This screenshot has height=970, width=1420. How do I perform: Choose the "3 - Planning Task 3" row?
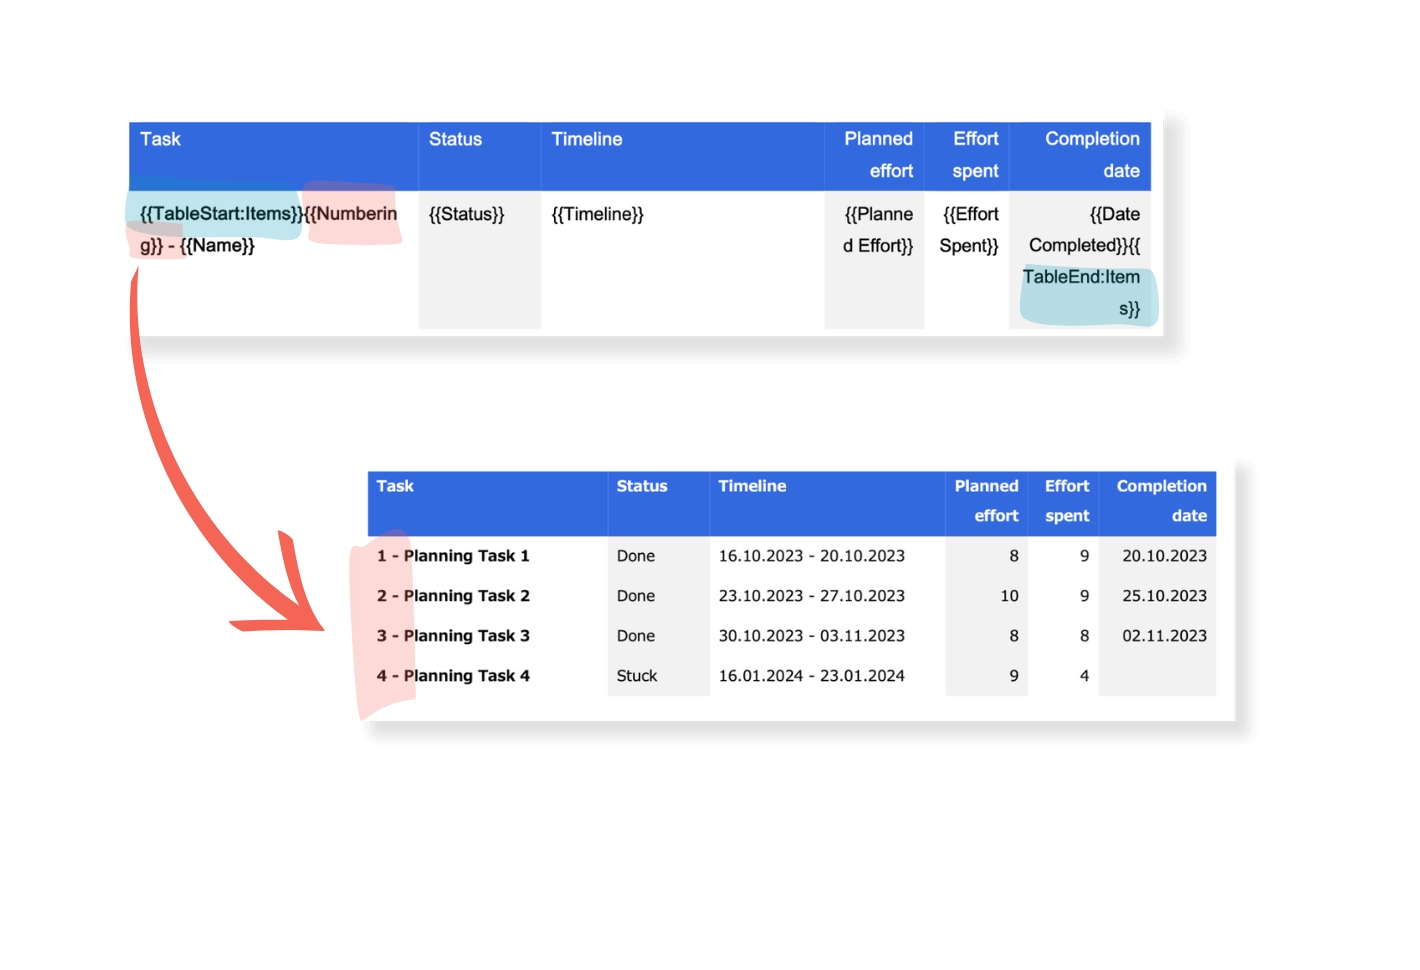tap(453, 636)
